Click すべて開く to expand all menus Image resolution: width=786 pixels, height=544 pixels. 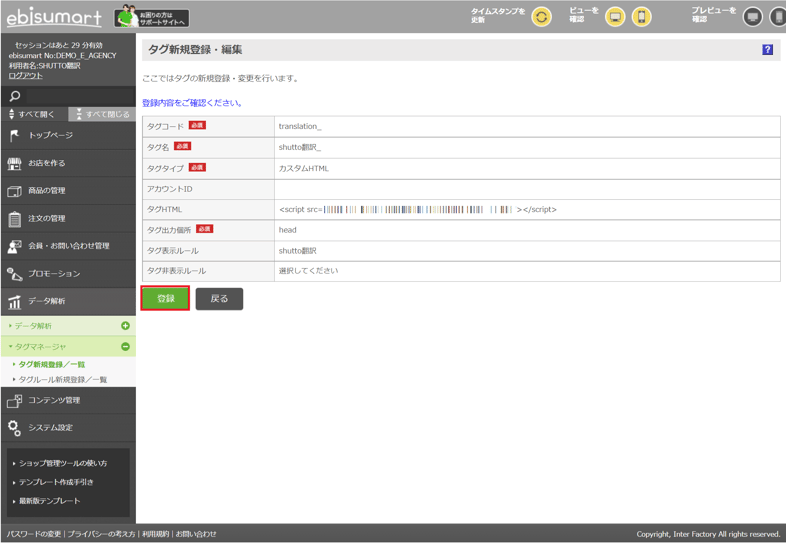pos(35,114)
